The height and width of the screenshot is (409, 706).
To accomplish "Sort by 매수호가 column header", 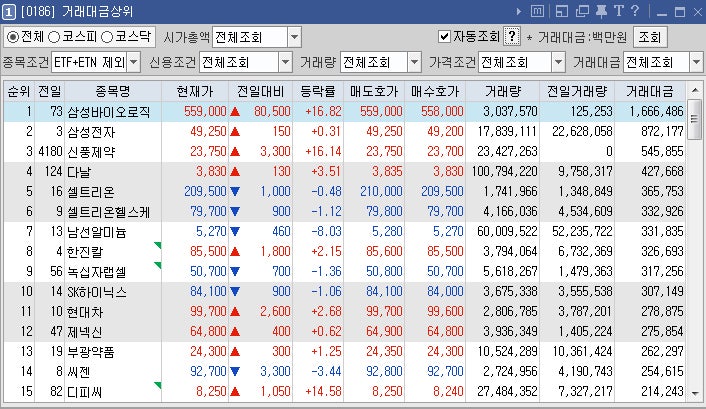I will [435, 91].
